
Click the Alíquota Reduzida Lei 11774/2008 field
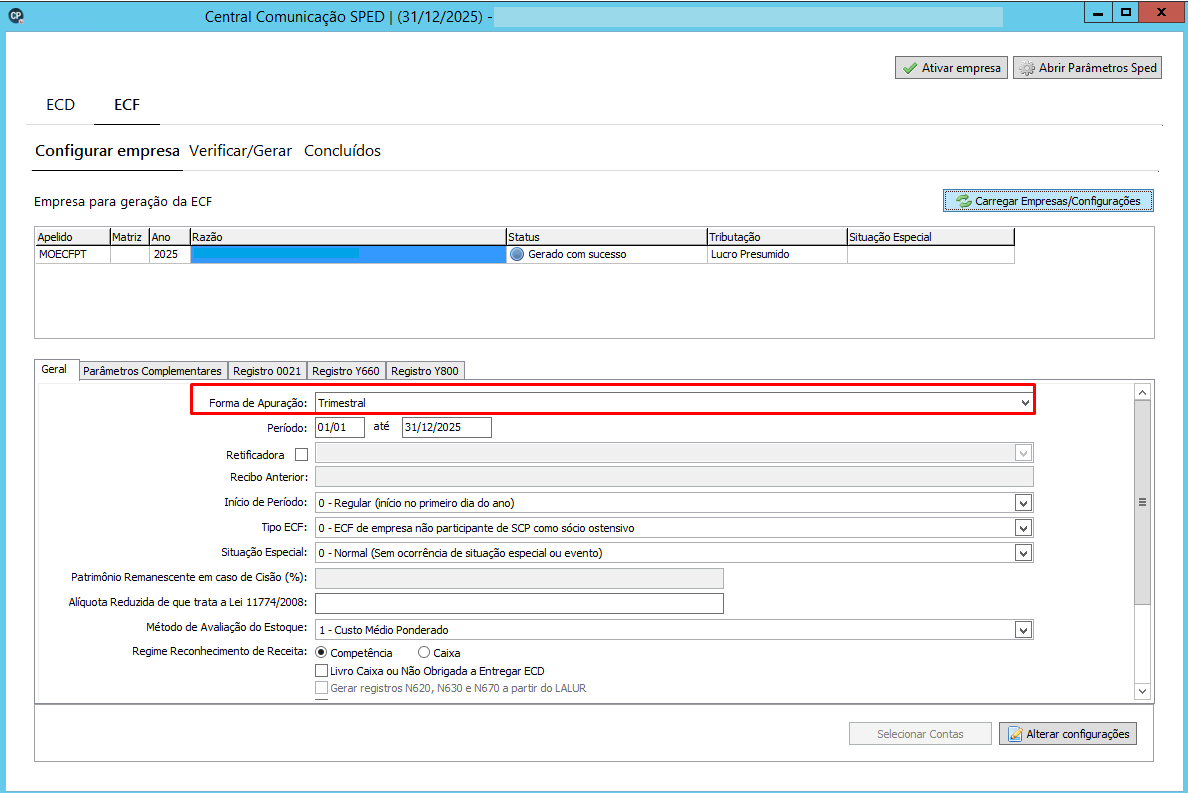pyautogui.click(x=519, y=603)
